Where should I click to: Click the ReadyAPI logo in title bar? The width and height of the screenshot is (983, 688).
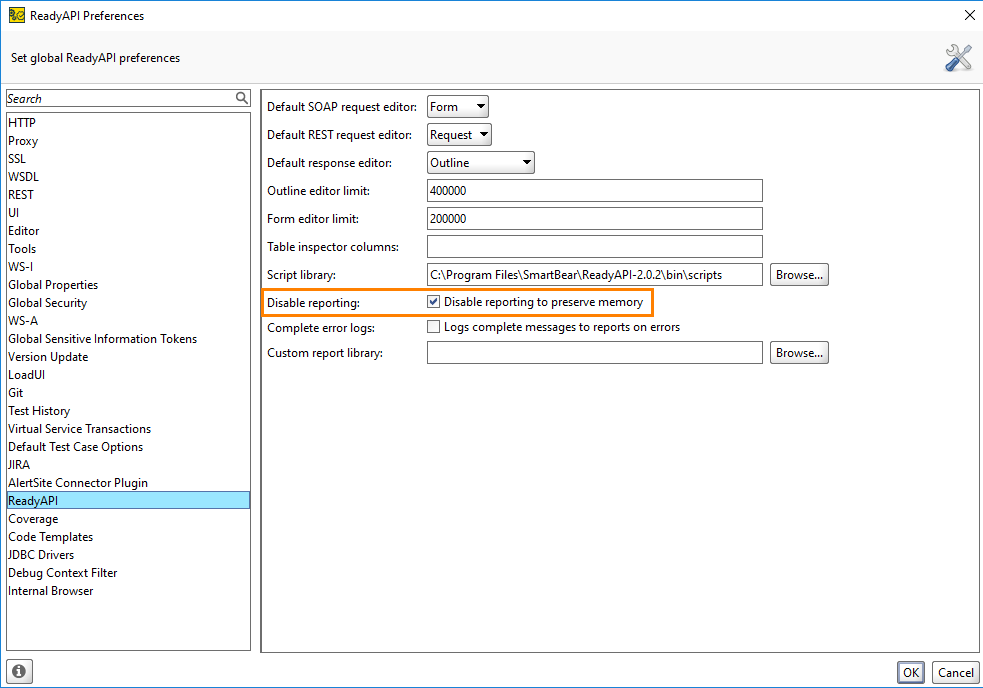pyautogui.click(x=16, y=15)
